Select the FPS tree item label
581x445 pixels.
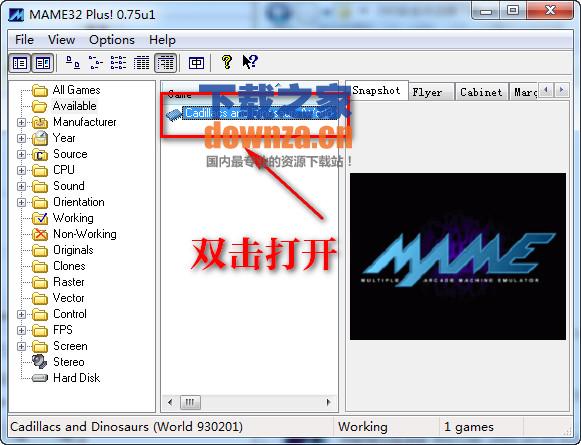(63, 330)
